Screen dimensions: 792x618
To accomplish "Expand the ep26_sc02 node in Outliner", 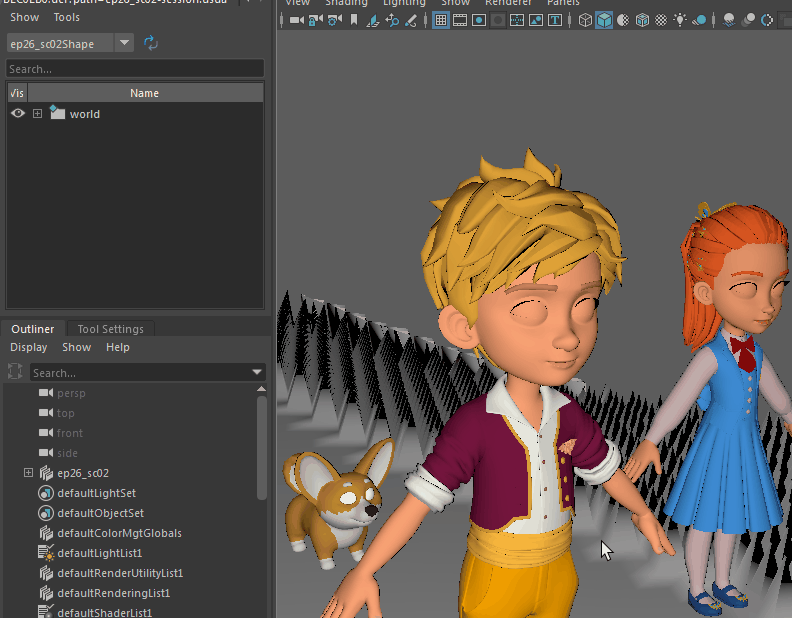I will 28,473.
